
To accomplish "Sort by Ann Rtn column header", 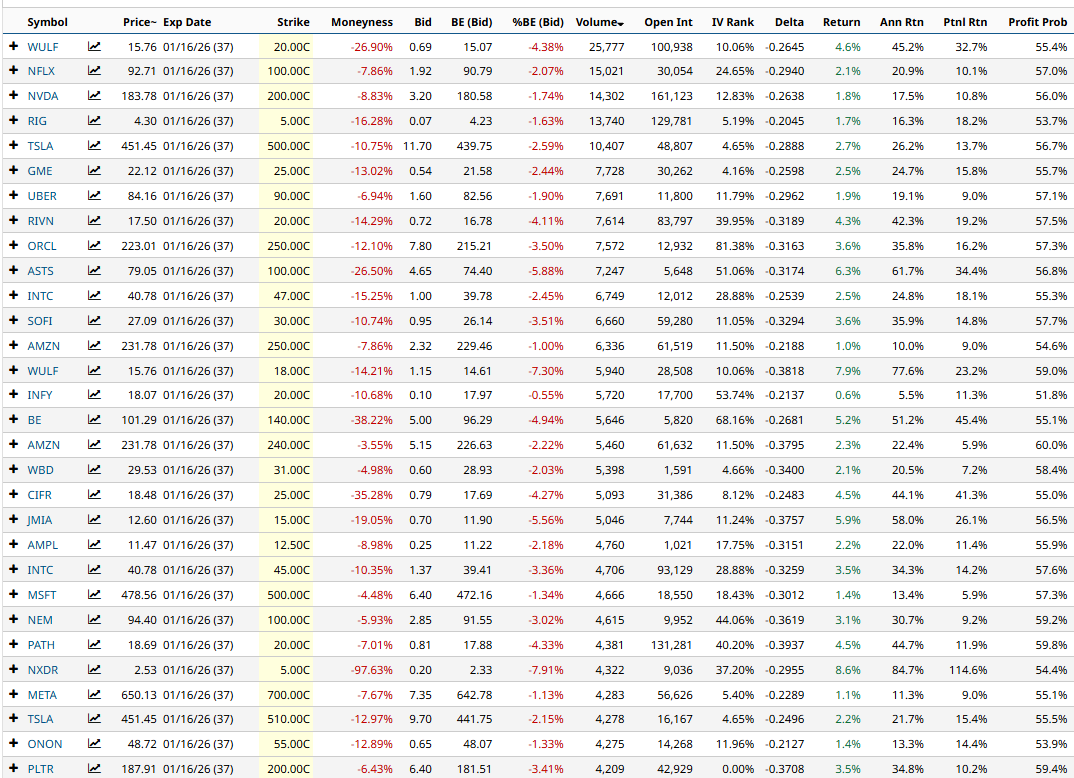I will pos(901,22).
